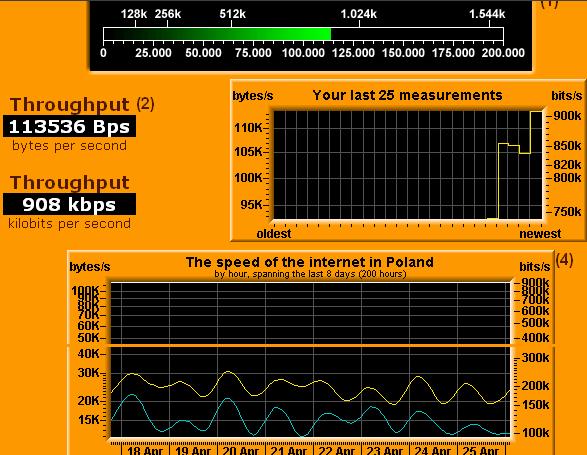Image resolution: width=587 pixels, height=455 pixels.
Task: Open footnote (4) beside Poland chart
Action: tap(564, 260)
